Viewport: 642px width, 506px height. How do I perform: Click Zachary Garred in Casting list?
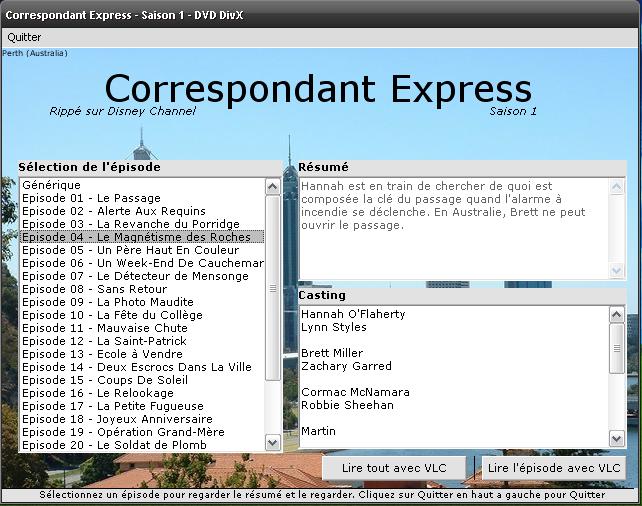tap(346, 366)
